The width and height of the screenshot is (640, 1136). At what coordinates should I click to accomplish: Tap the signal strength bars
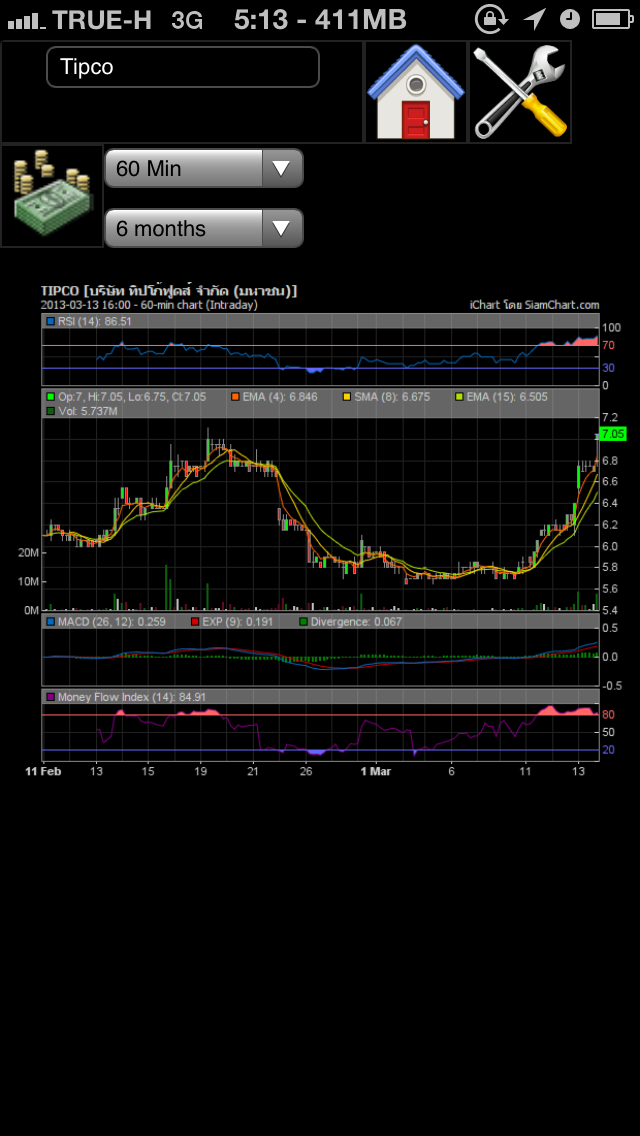click(27, 21)
